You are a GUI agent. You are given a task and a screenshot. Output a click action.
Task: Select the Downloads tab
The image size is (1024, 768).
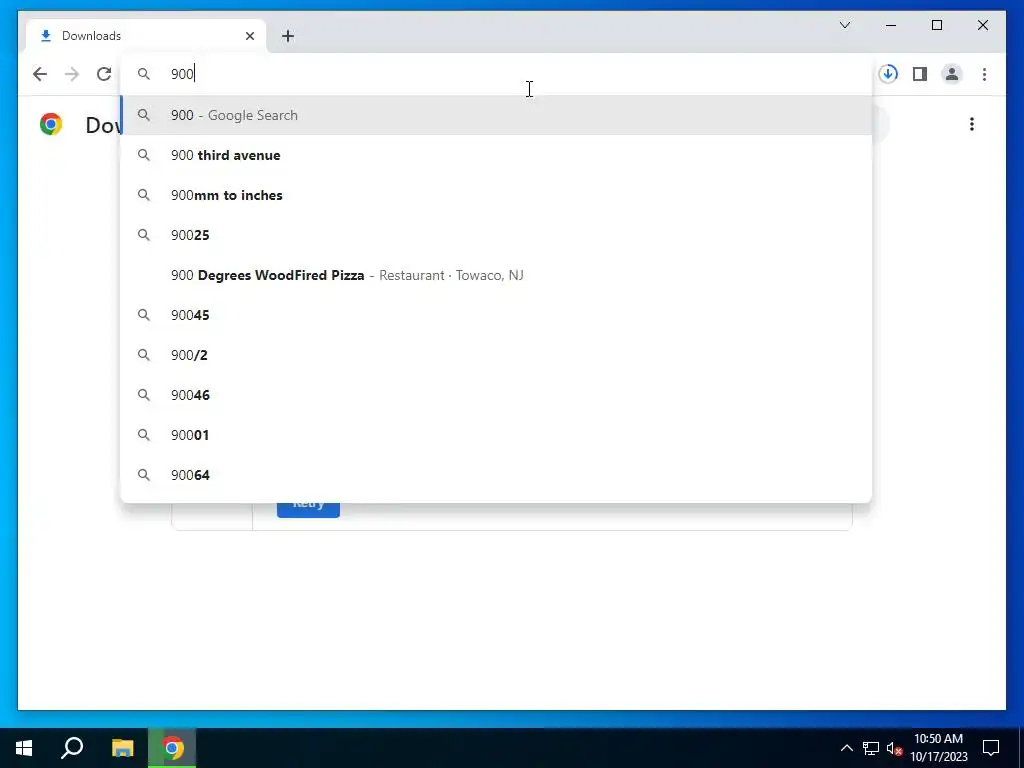click(x=146, y=36)
